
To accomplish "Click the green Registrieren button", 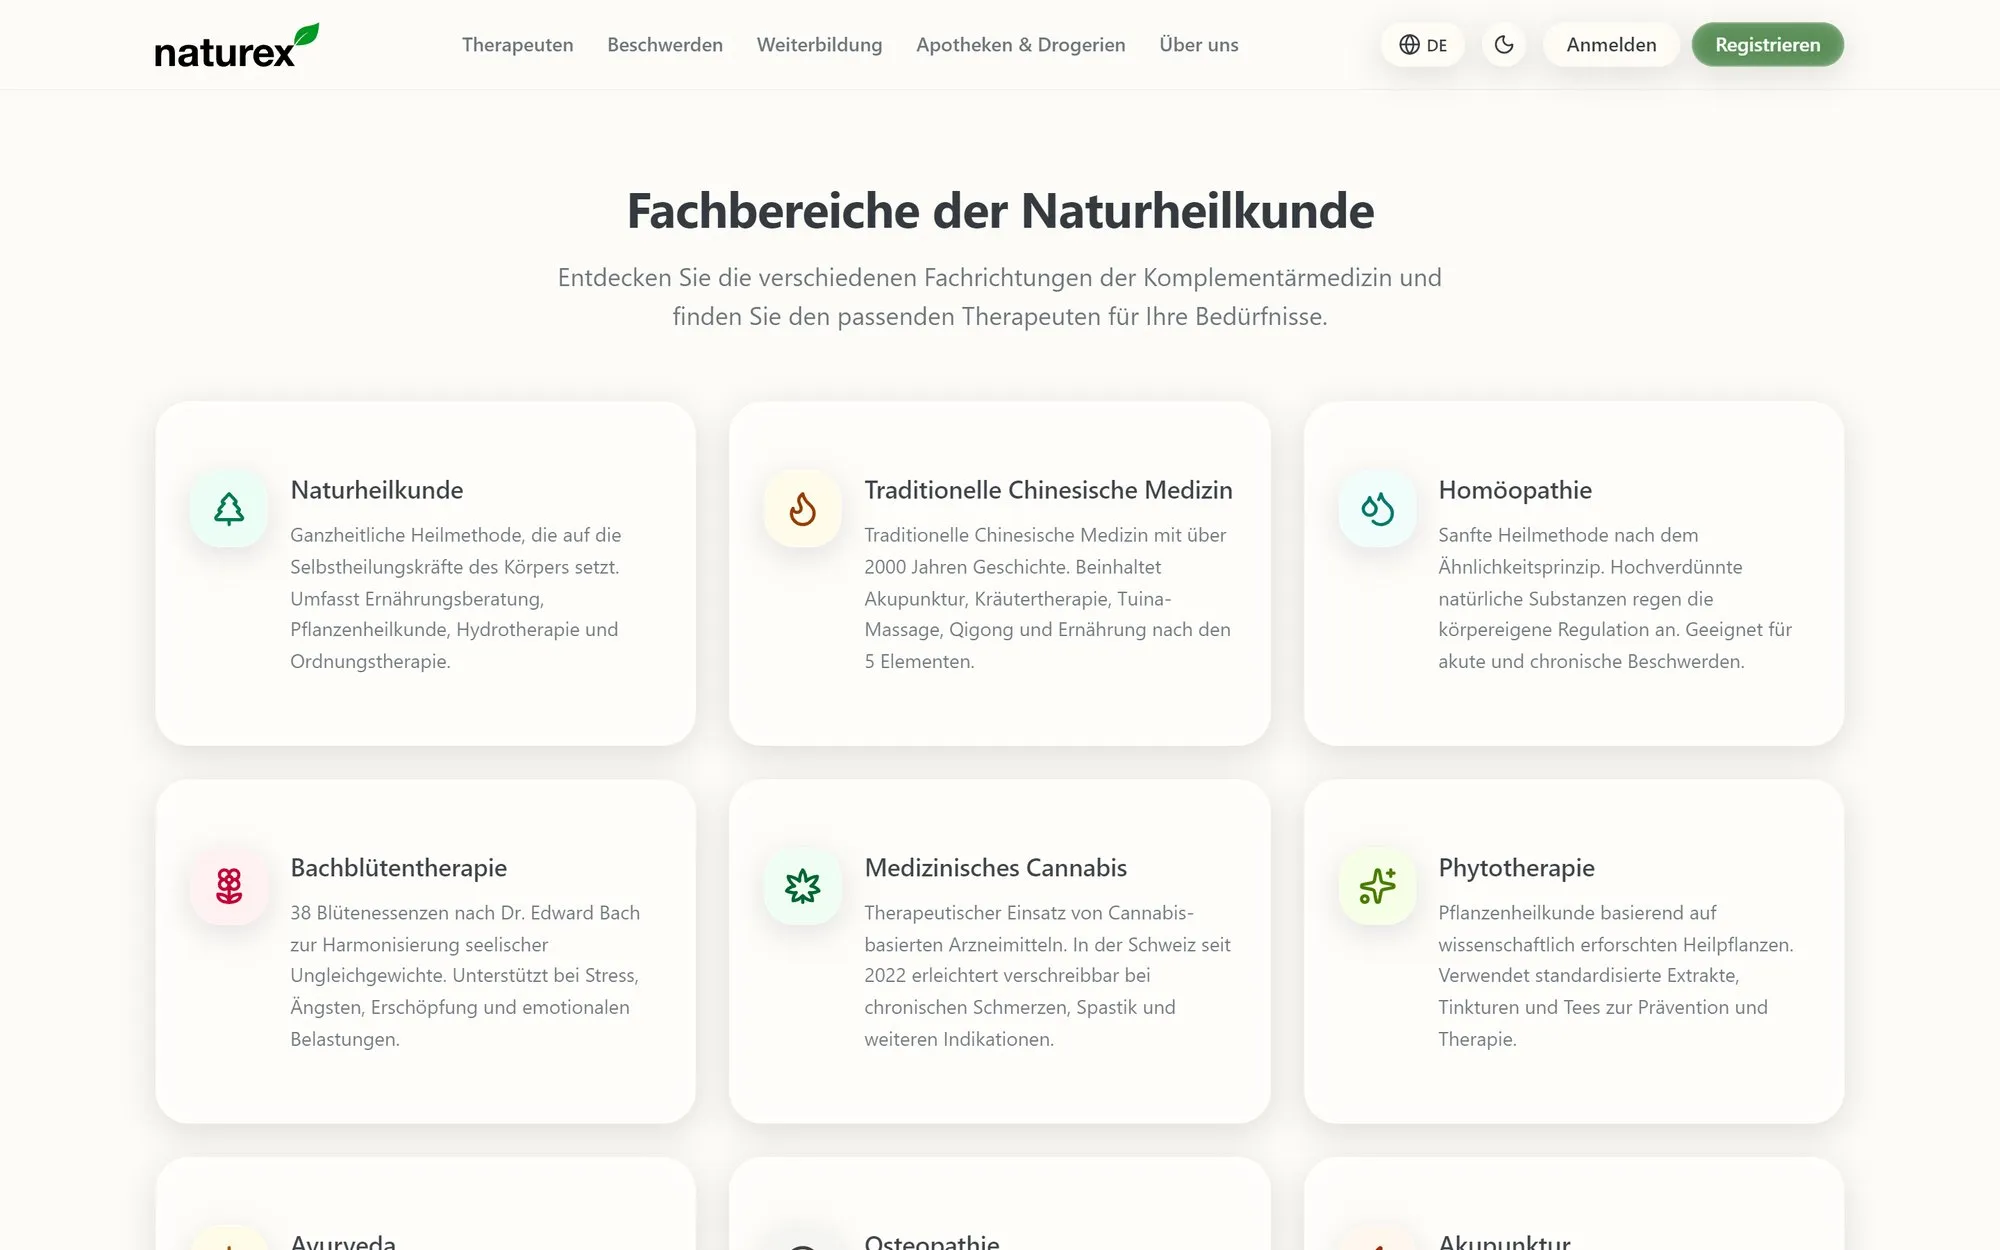I will click(1768, 45).
